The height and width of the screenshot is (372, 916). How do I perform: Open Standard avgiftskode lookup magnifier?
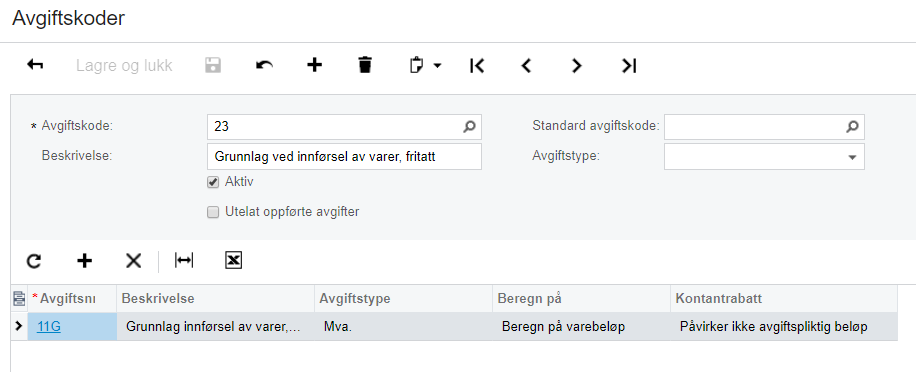pyautogui.click(x=852, y=126)
